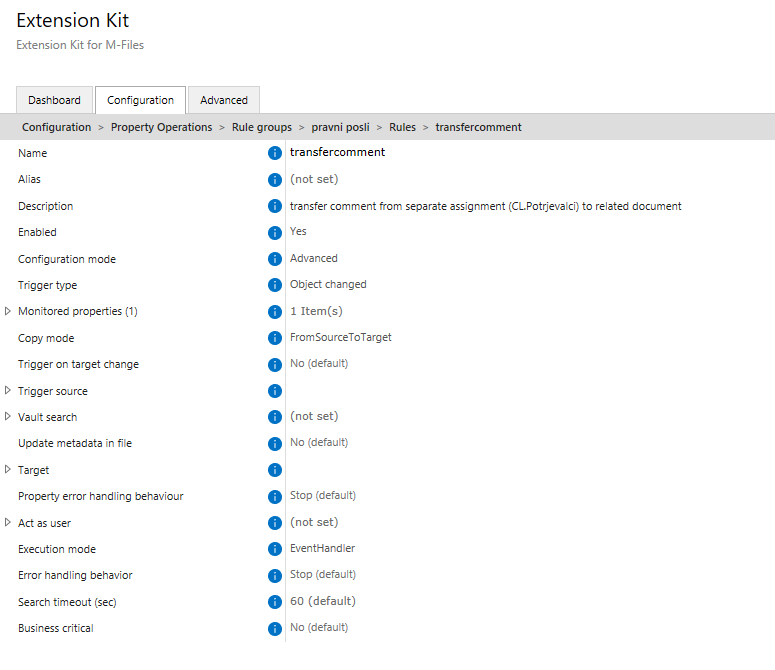Switch to the Dashboard tab

[x=54, y=100]
